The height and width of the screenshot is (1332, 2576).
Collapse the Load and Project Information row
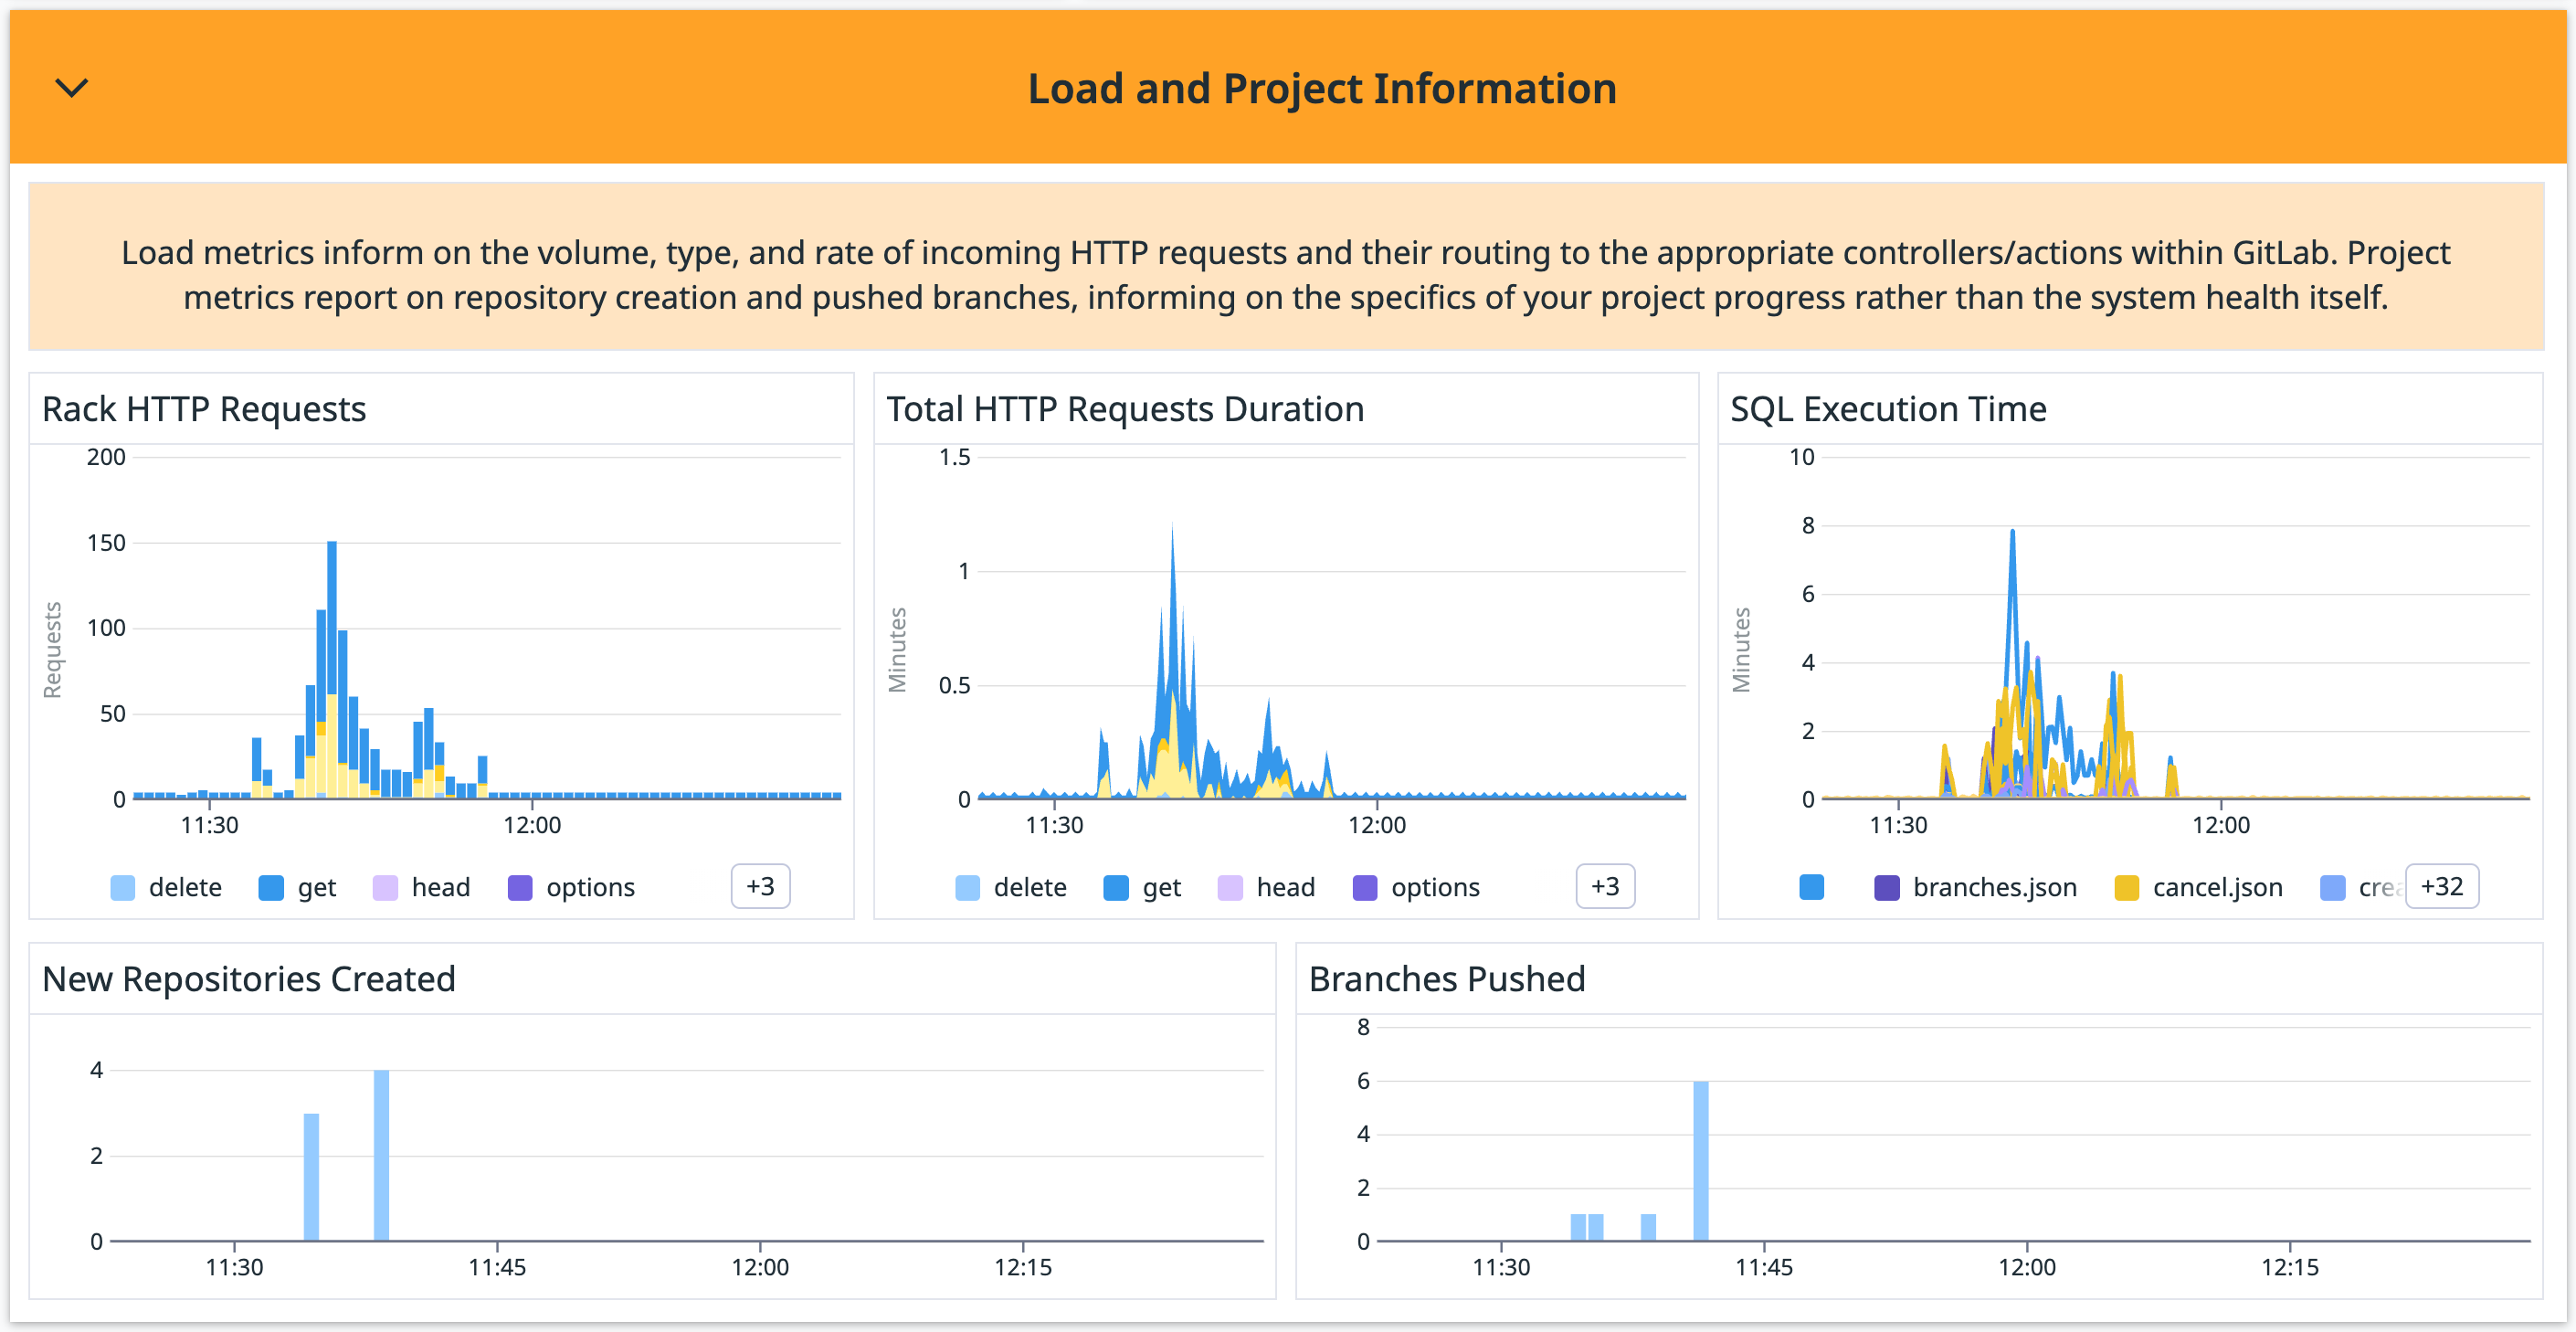pos(70,88)
